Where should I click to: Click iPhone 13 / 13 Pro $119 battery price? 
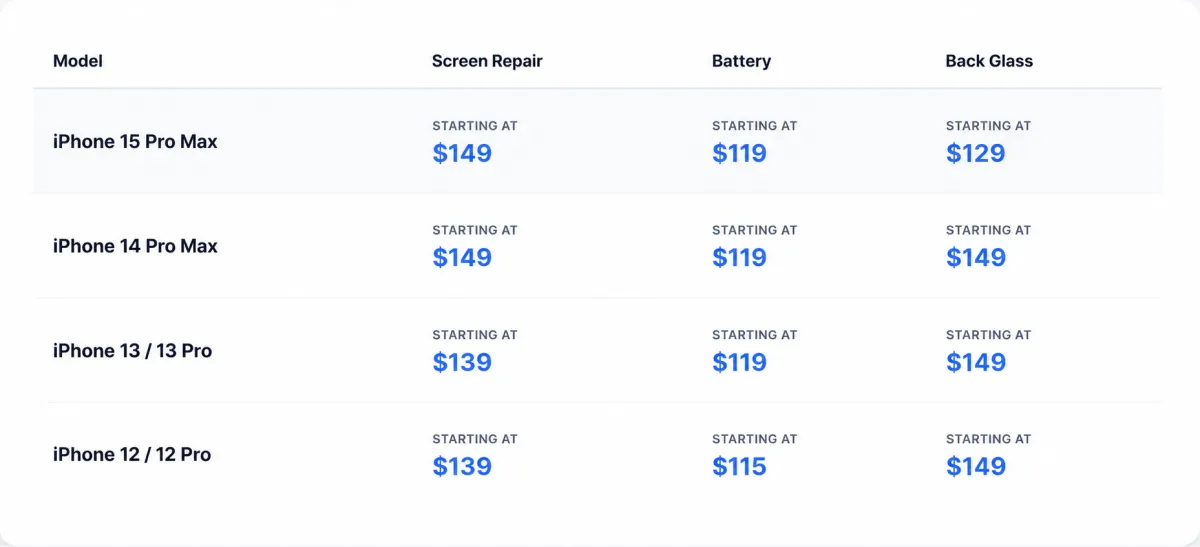click(739, 362)
